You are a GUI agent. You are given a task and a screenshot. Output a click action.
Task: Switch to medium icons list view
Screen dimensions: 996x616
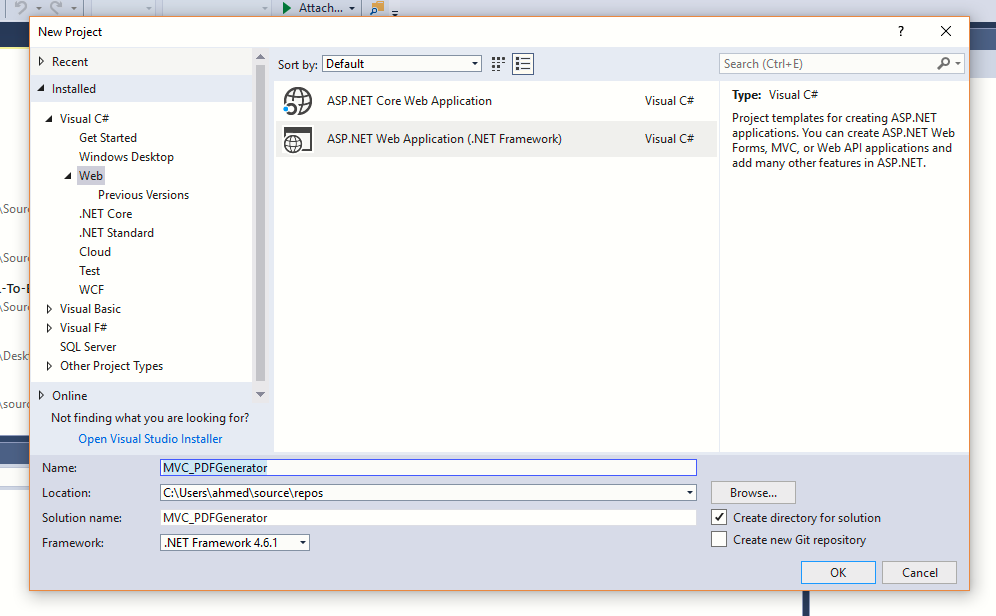523,64
